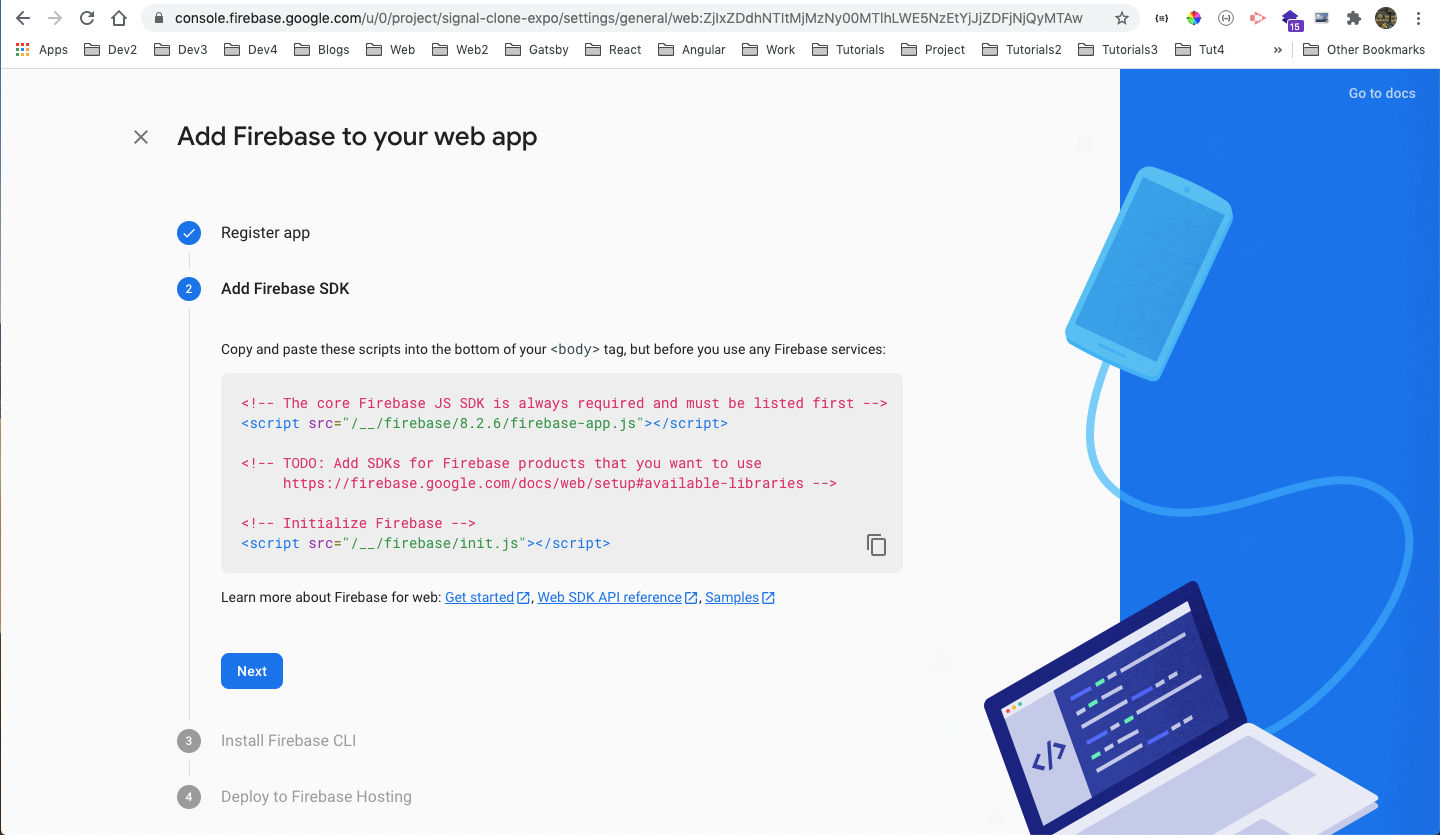Screen dimensions: 1440x835
Task: Open the colorful wheel extension
Action: (x=1194, y=18)
